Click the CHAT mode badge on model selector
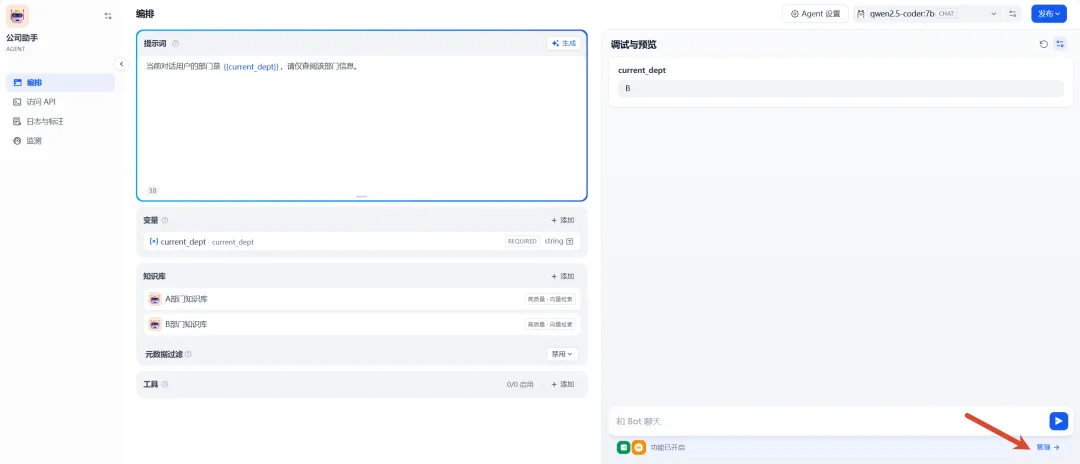 point(947,14)
